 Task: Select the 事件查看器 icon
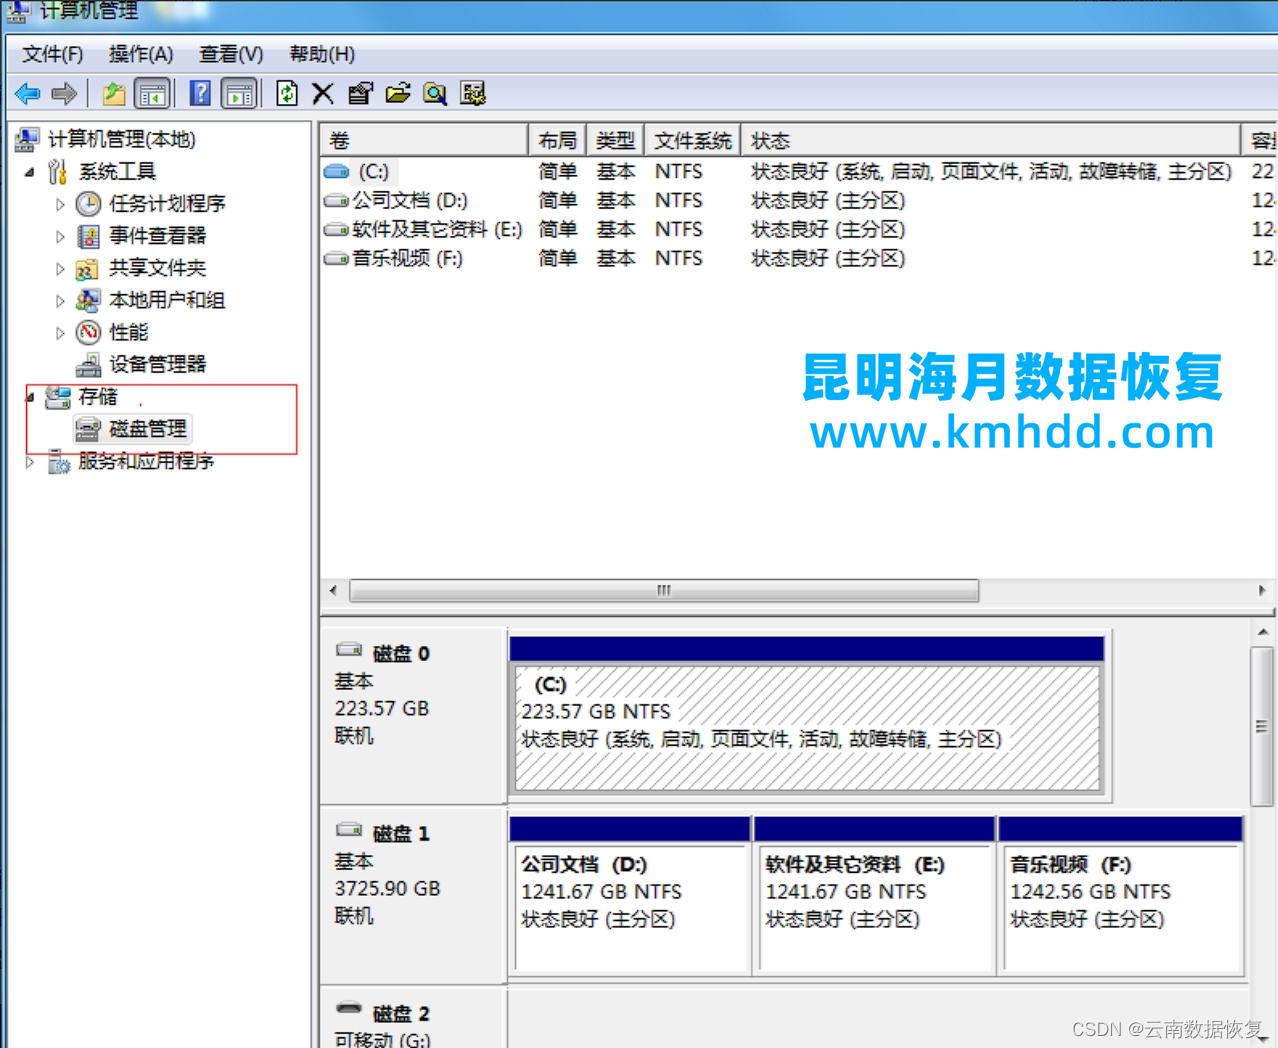point(89,236)
